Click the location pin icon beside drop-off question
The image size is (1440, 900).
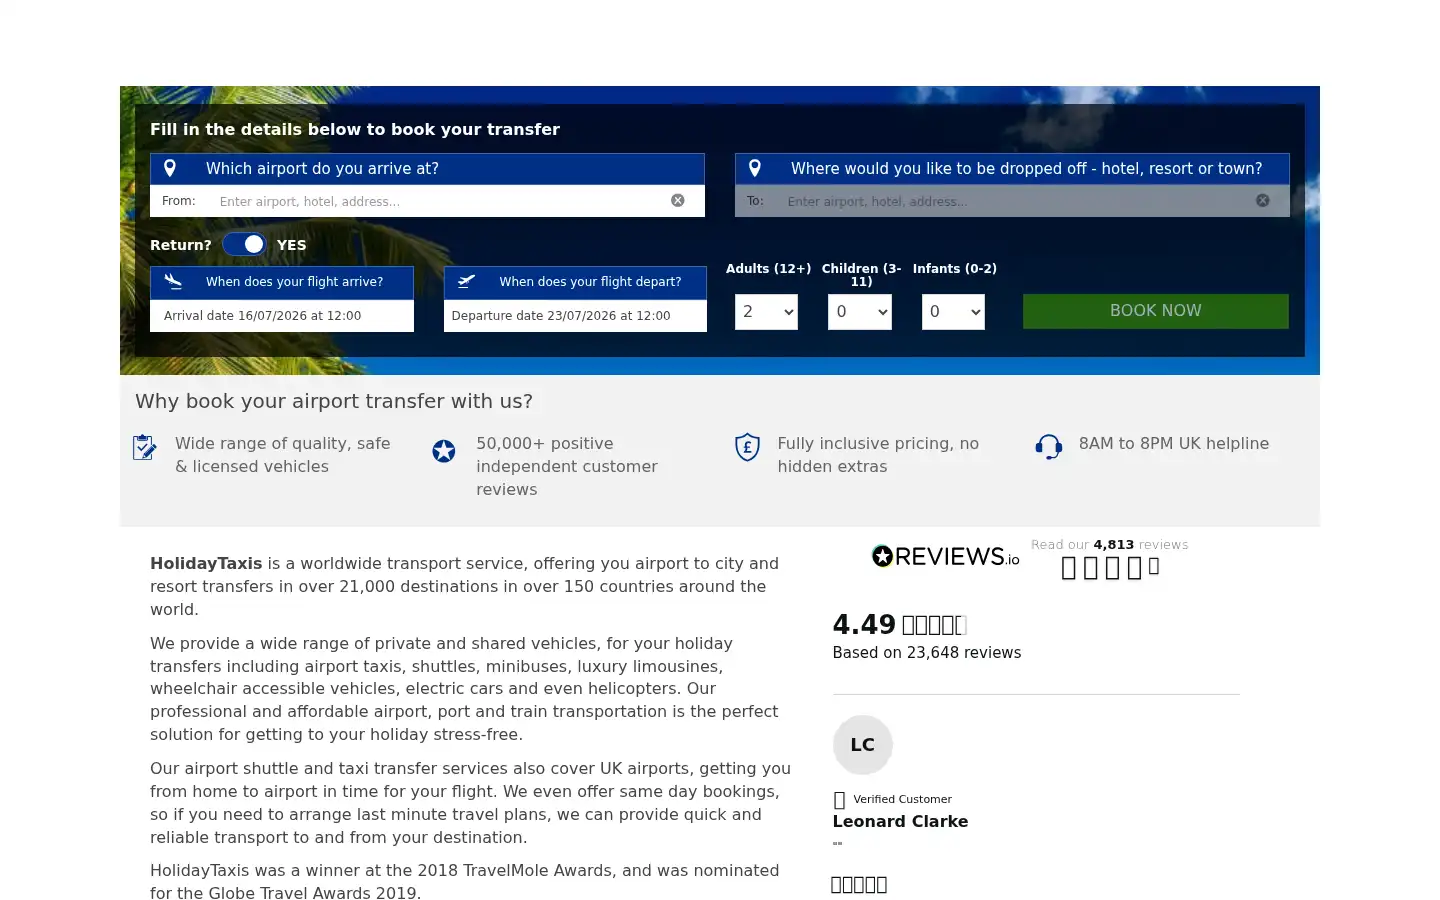[x=755, y=168]
